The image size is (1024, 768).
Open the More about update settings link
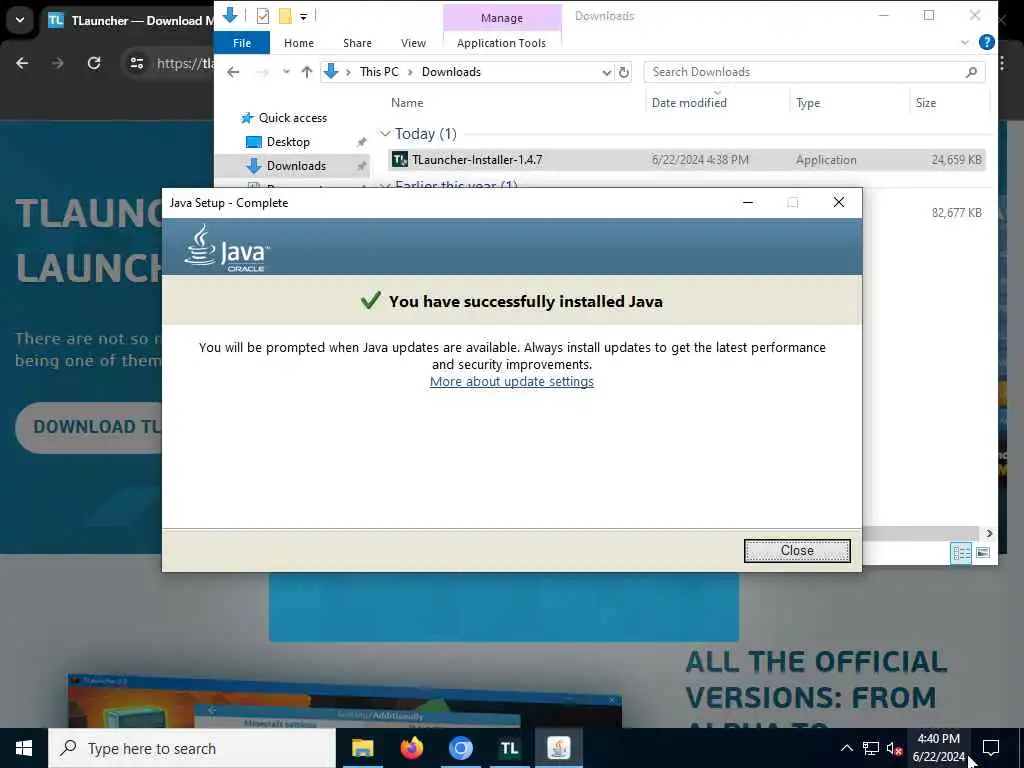511,381
